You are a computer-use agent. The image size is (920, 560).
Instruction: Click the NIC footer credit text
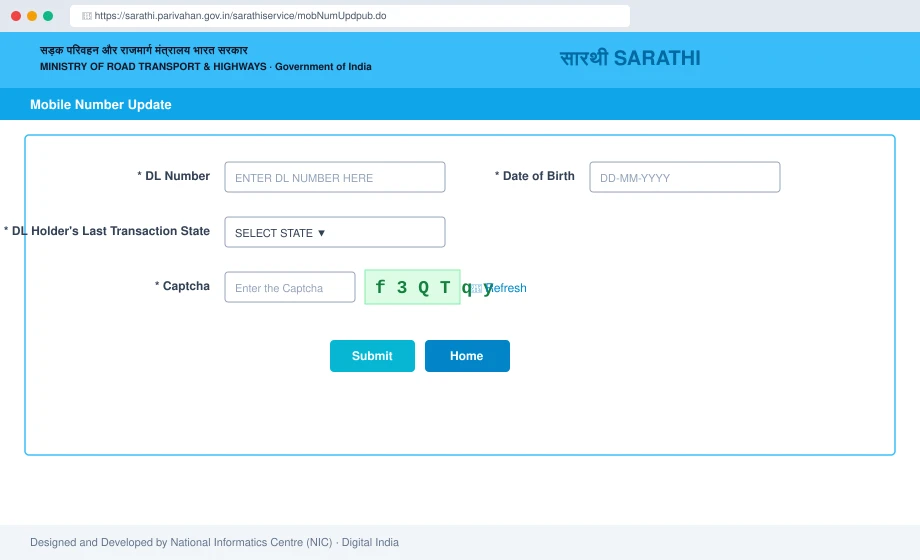(x=214, y=542)
